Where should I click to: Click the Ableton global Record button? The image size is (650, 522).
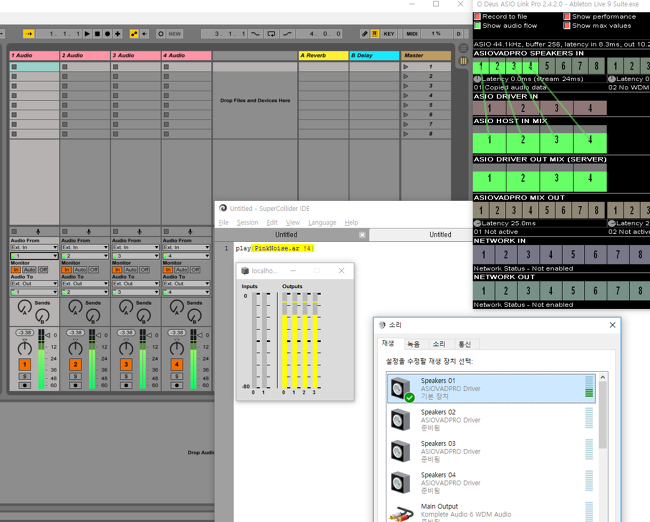tap(107, 34)
